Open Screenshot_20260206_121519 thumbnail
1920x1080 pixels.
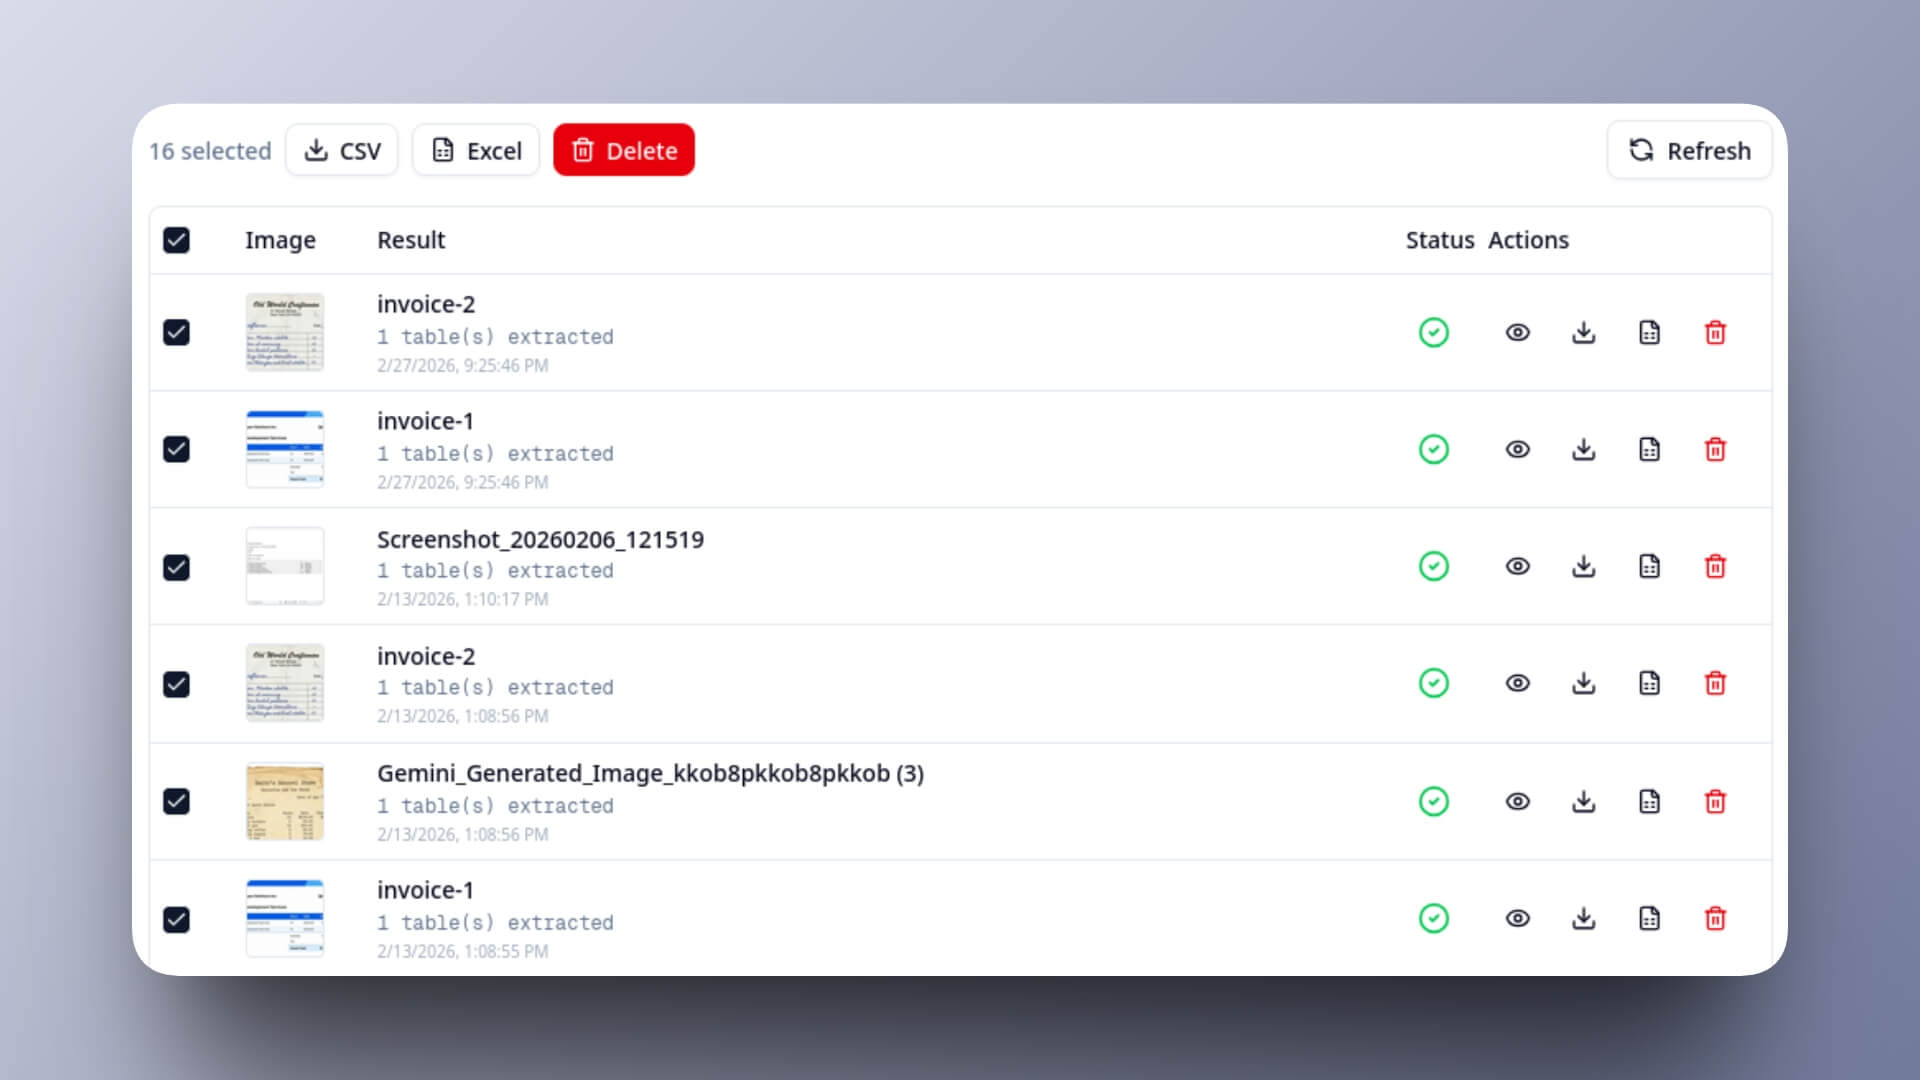pos(285,566)
